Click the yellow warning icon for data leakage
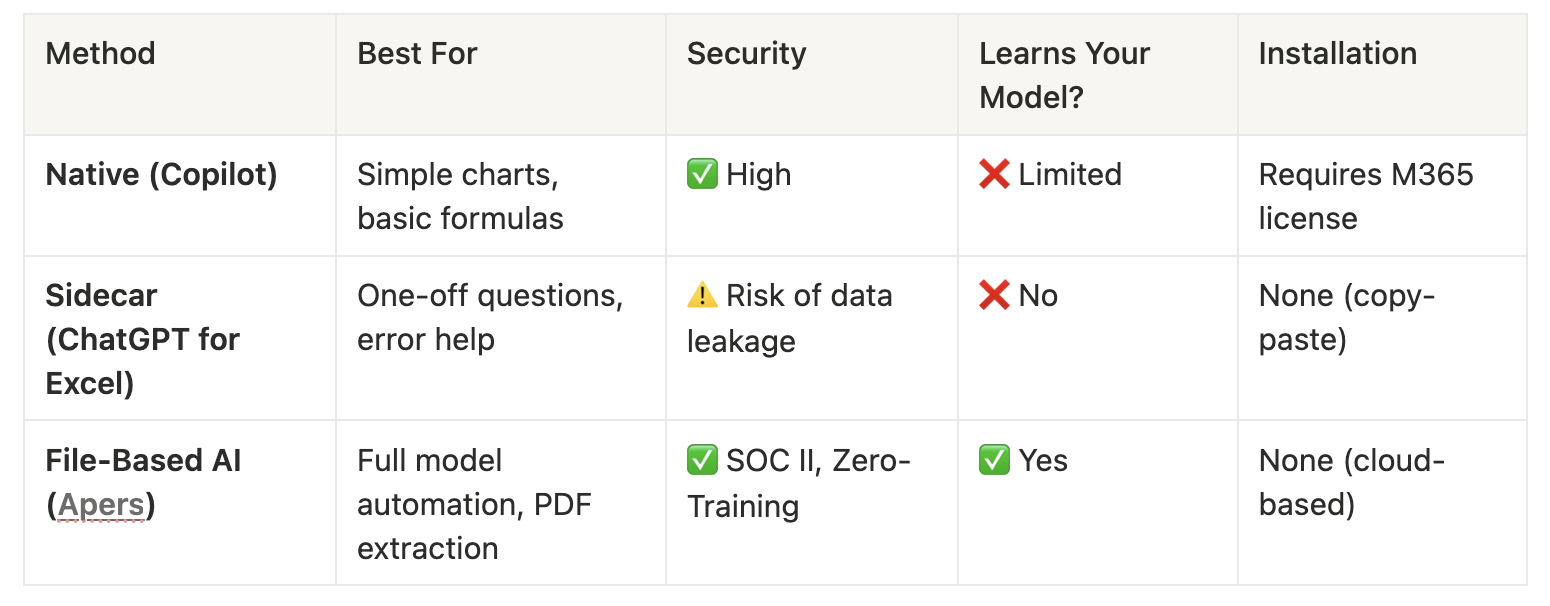This screenshot has height=606, width=1550. [702, 296]
